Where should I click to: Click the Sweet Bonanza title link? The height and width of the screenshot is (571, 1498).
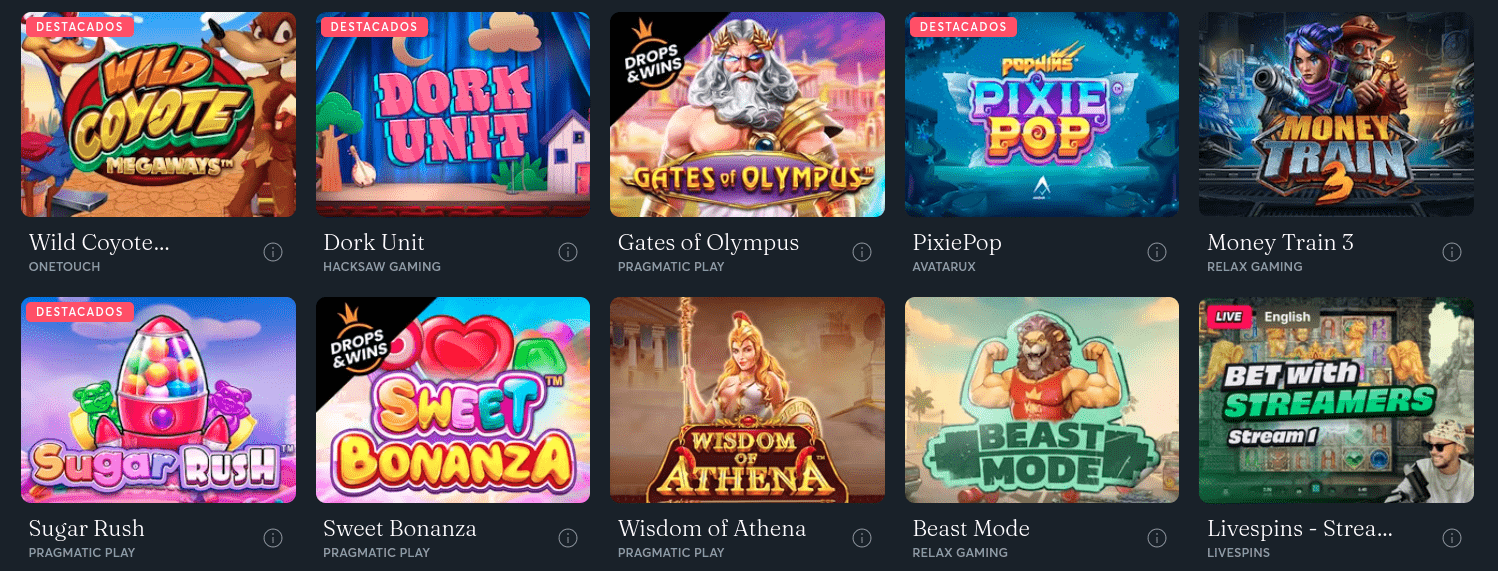400,528
